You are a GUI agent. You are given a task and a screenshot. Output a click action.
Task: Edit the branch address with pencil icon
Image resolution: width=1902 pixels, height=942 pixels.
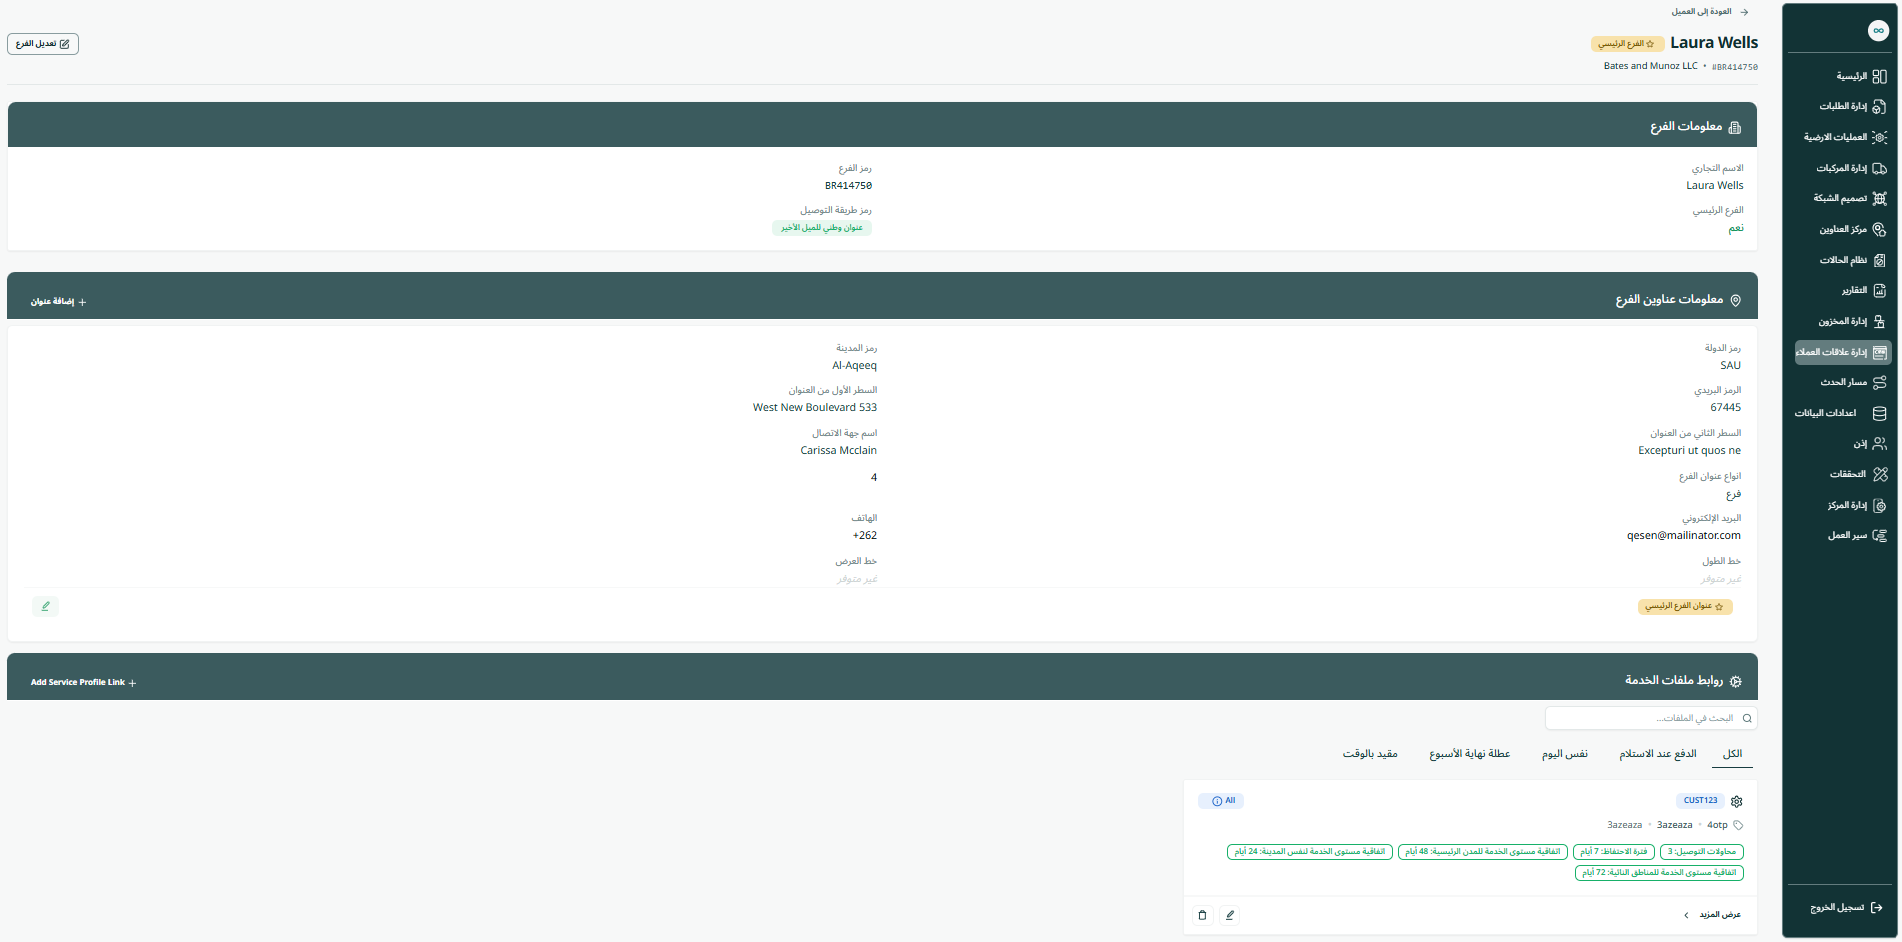pos(45,606)
